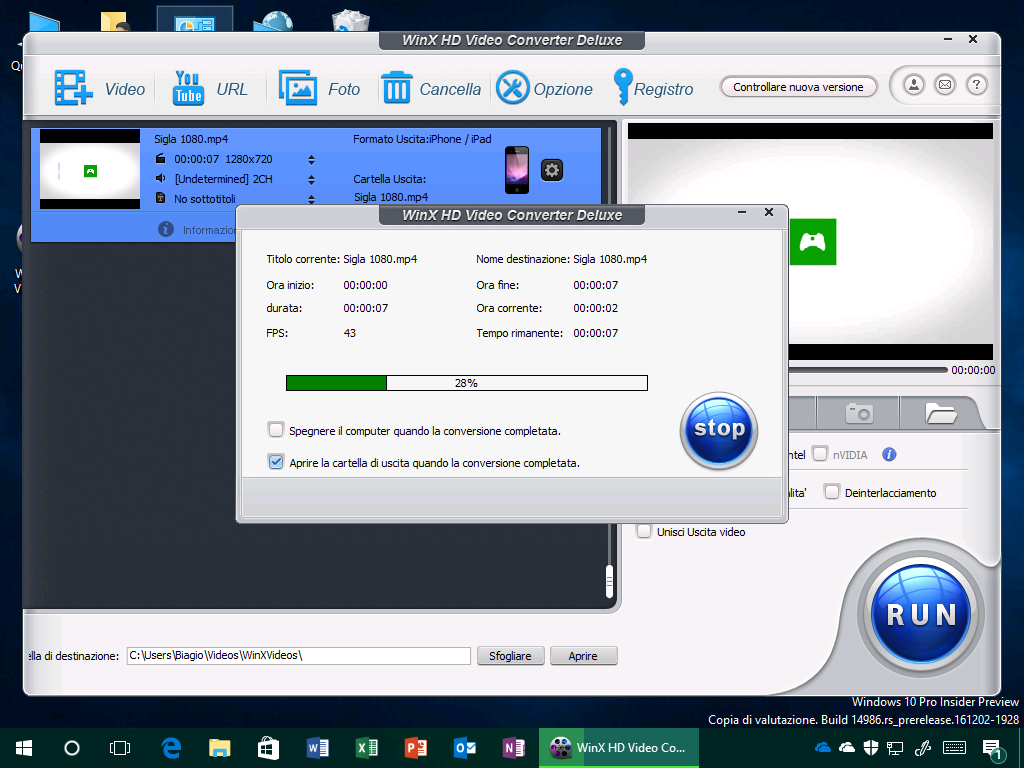Screen dimensions: 1024x768
Task: Open the video track selector arrows
Action: point(312,159)
